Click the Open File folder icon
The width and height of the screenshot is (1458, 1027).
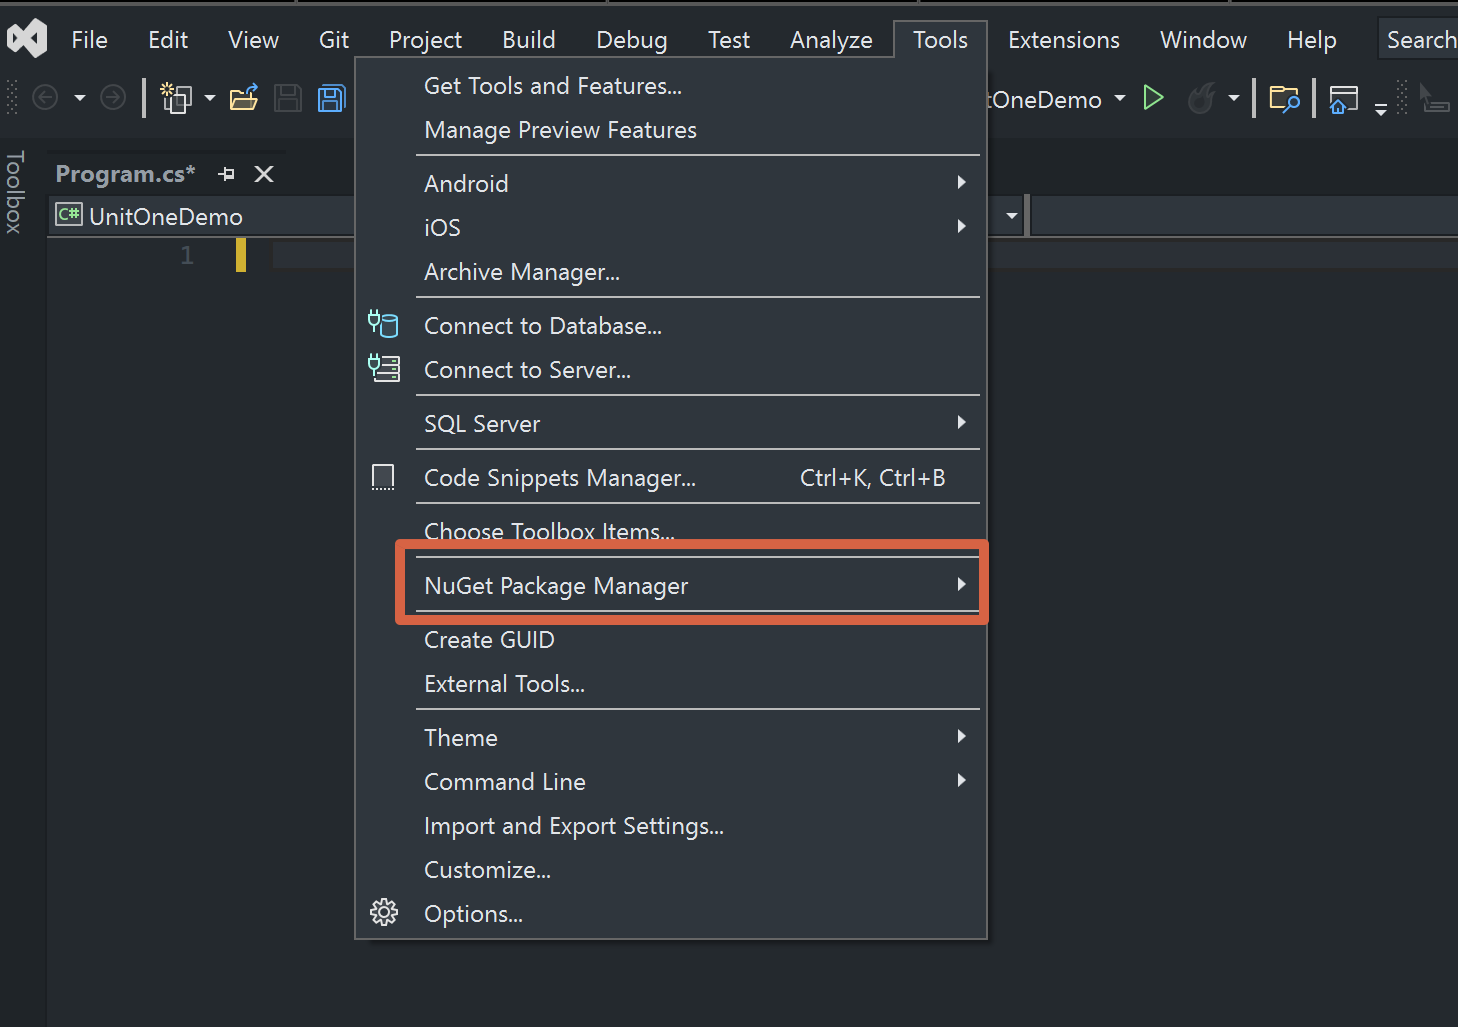244,98
